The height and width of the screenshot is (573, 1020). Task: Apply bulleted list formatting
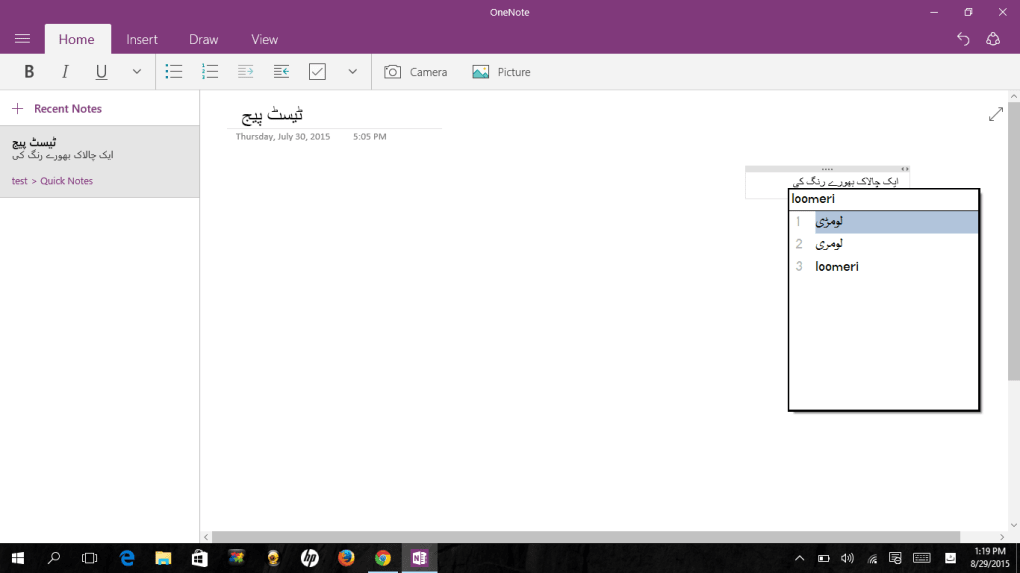pos(174,72)
